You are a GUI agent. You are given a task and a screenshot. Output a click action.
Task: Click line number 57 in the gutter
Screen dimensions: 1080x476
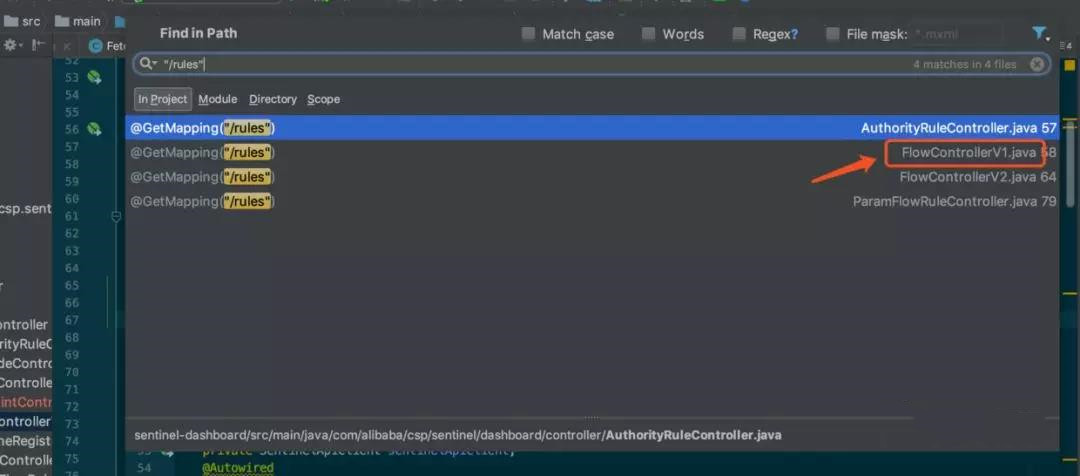(x=72, y=147)
